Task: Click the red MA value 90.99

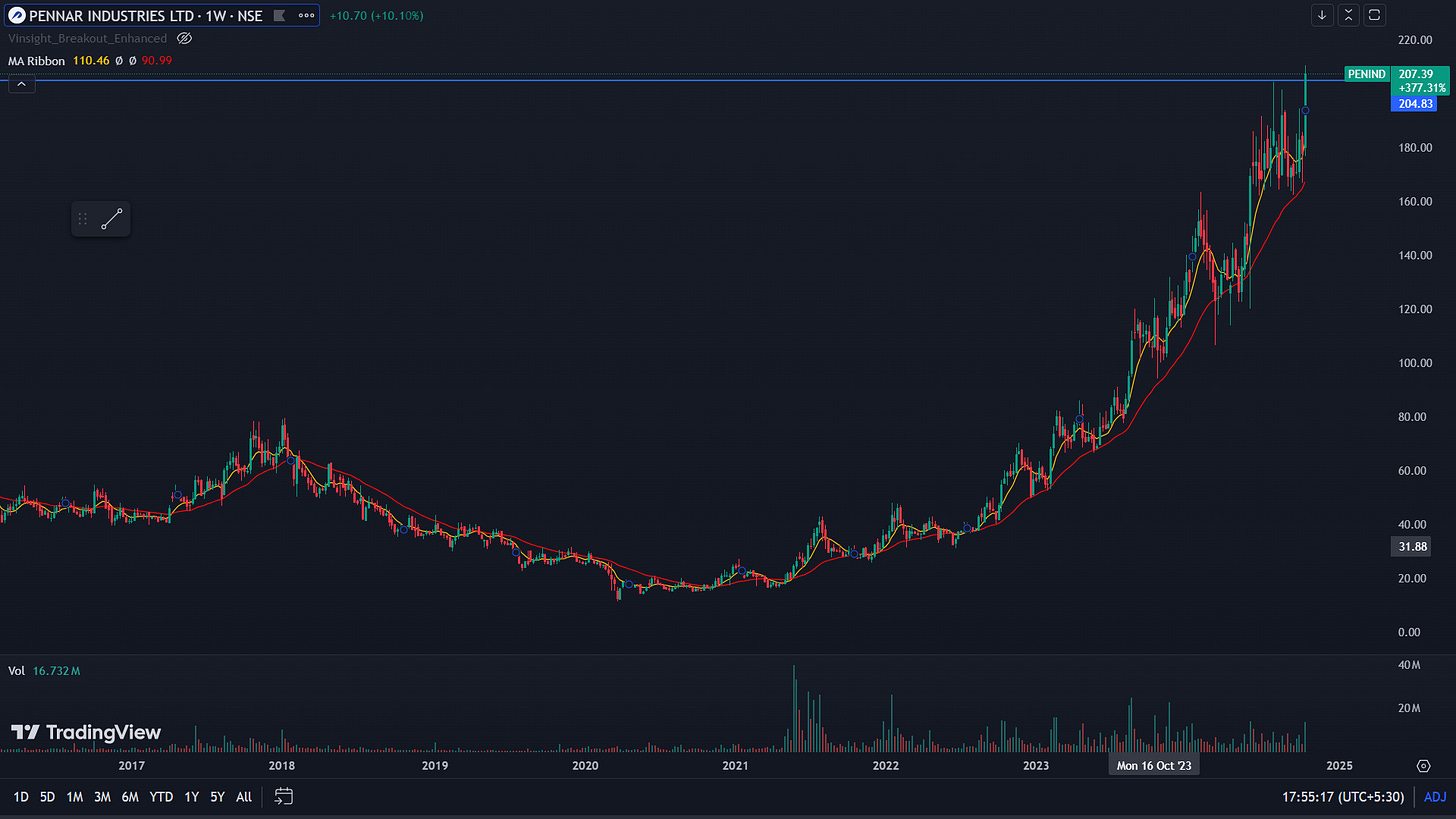Action: (x=156, y=61)
